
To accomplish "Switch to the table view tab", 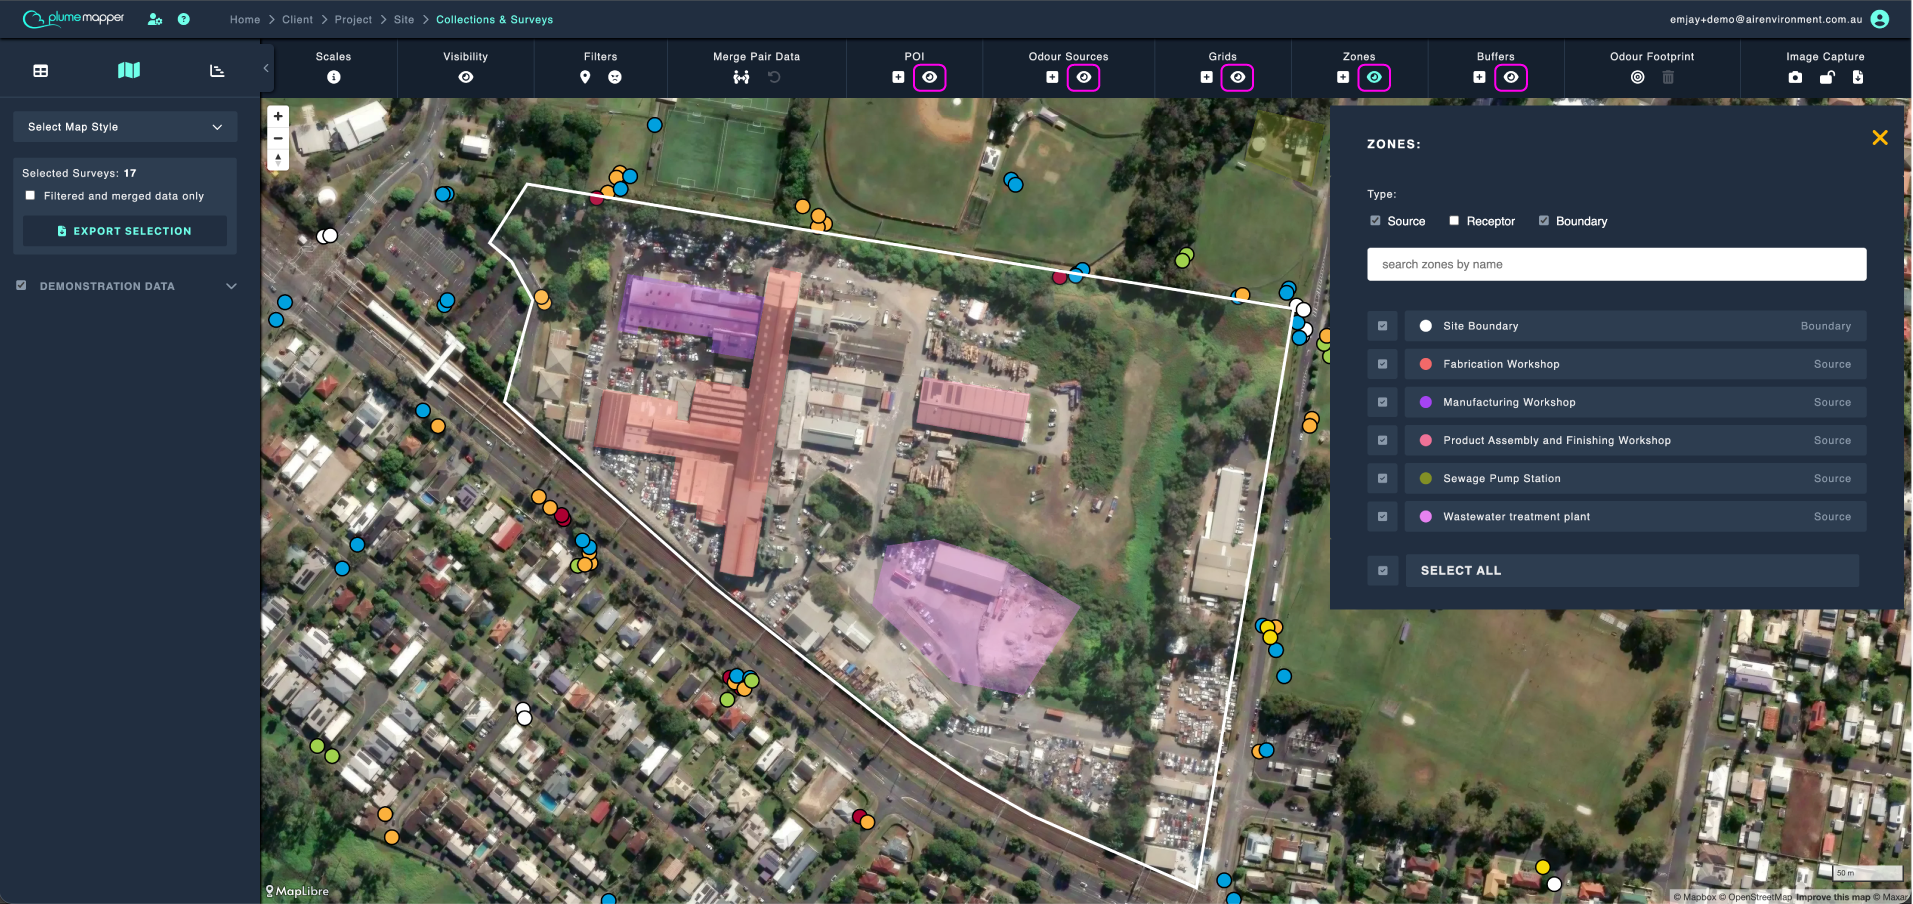I will click(41, 71).
